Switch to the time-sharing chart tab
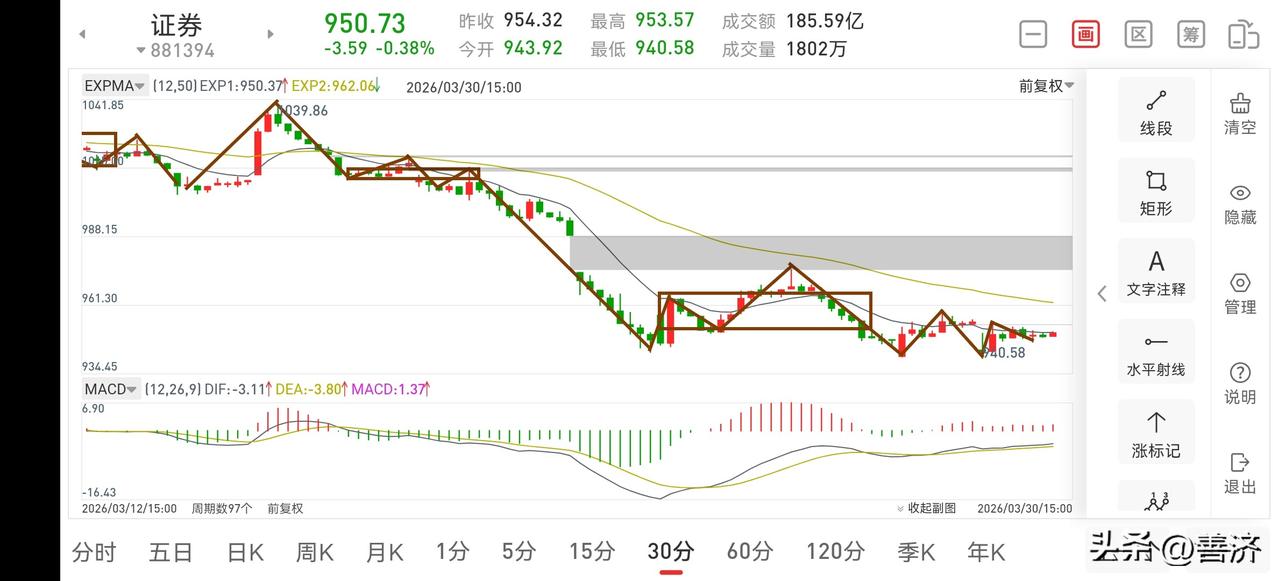Viewport: 1278px width, 581px height. tap(94, 551)
